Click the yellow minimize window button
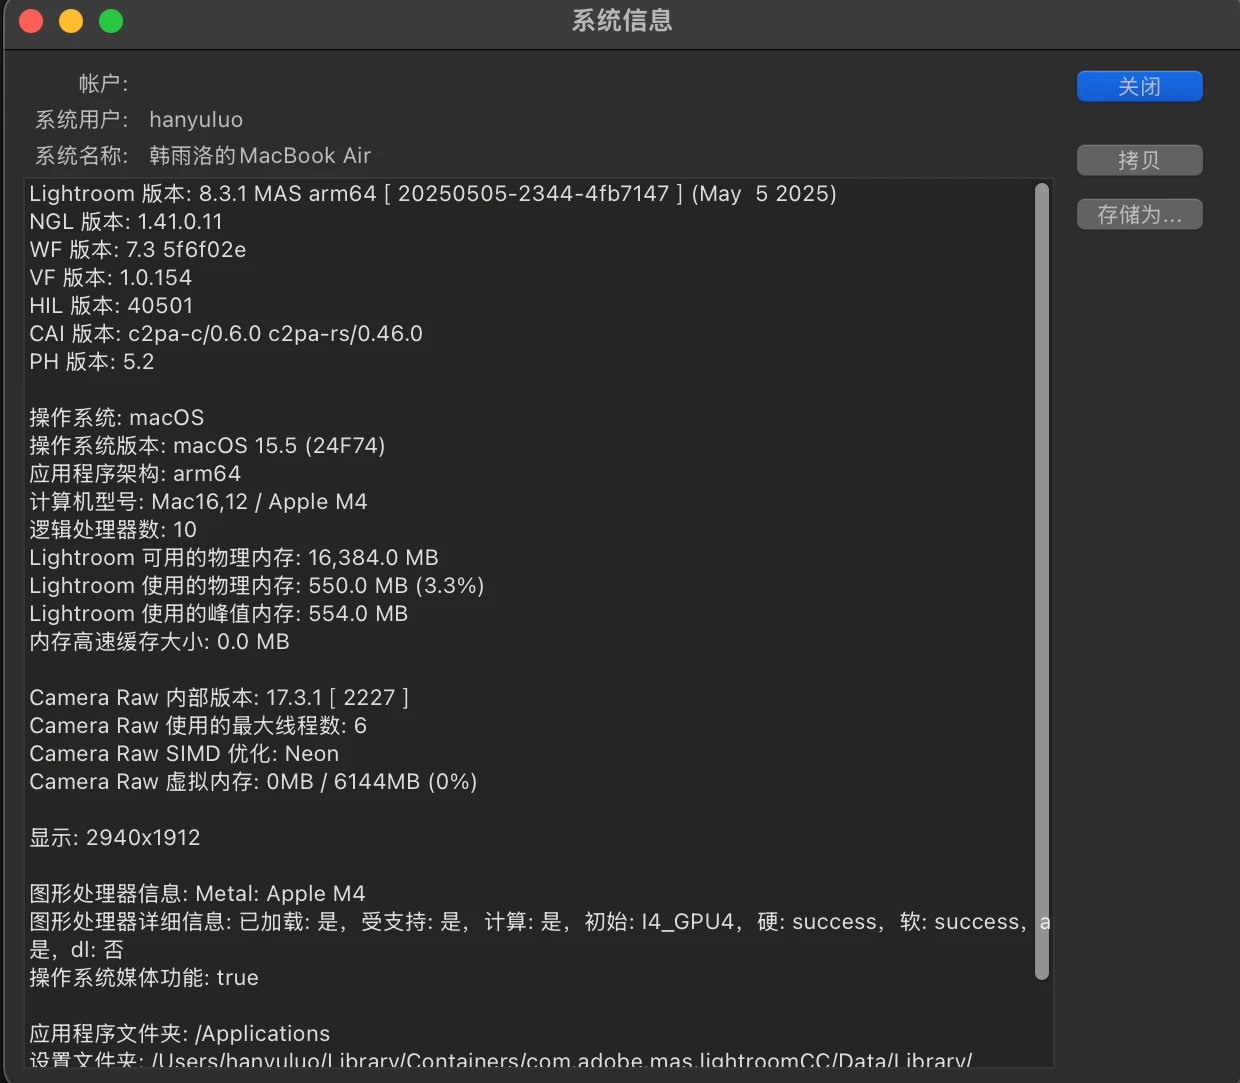 71,21
